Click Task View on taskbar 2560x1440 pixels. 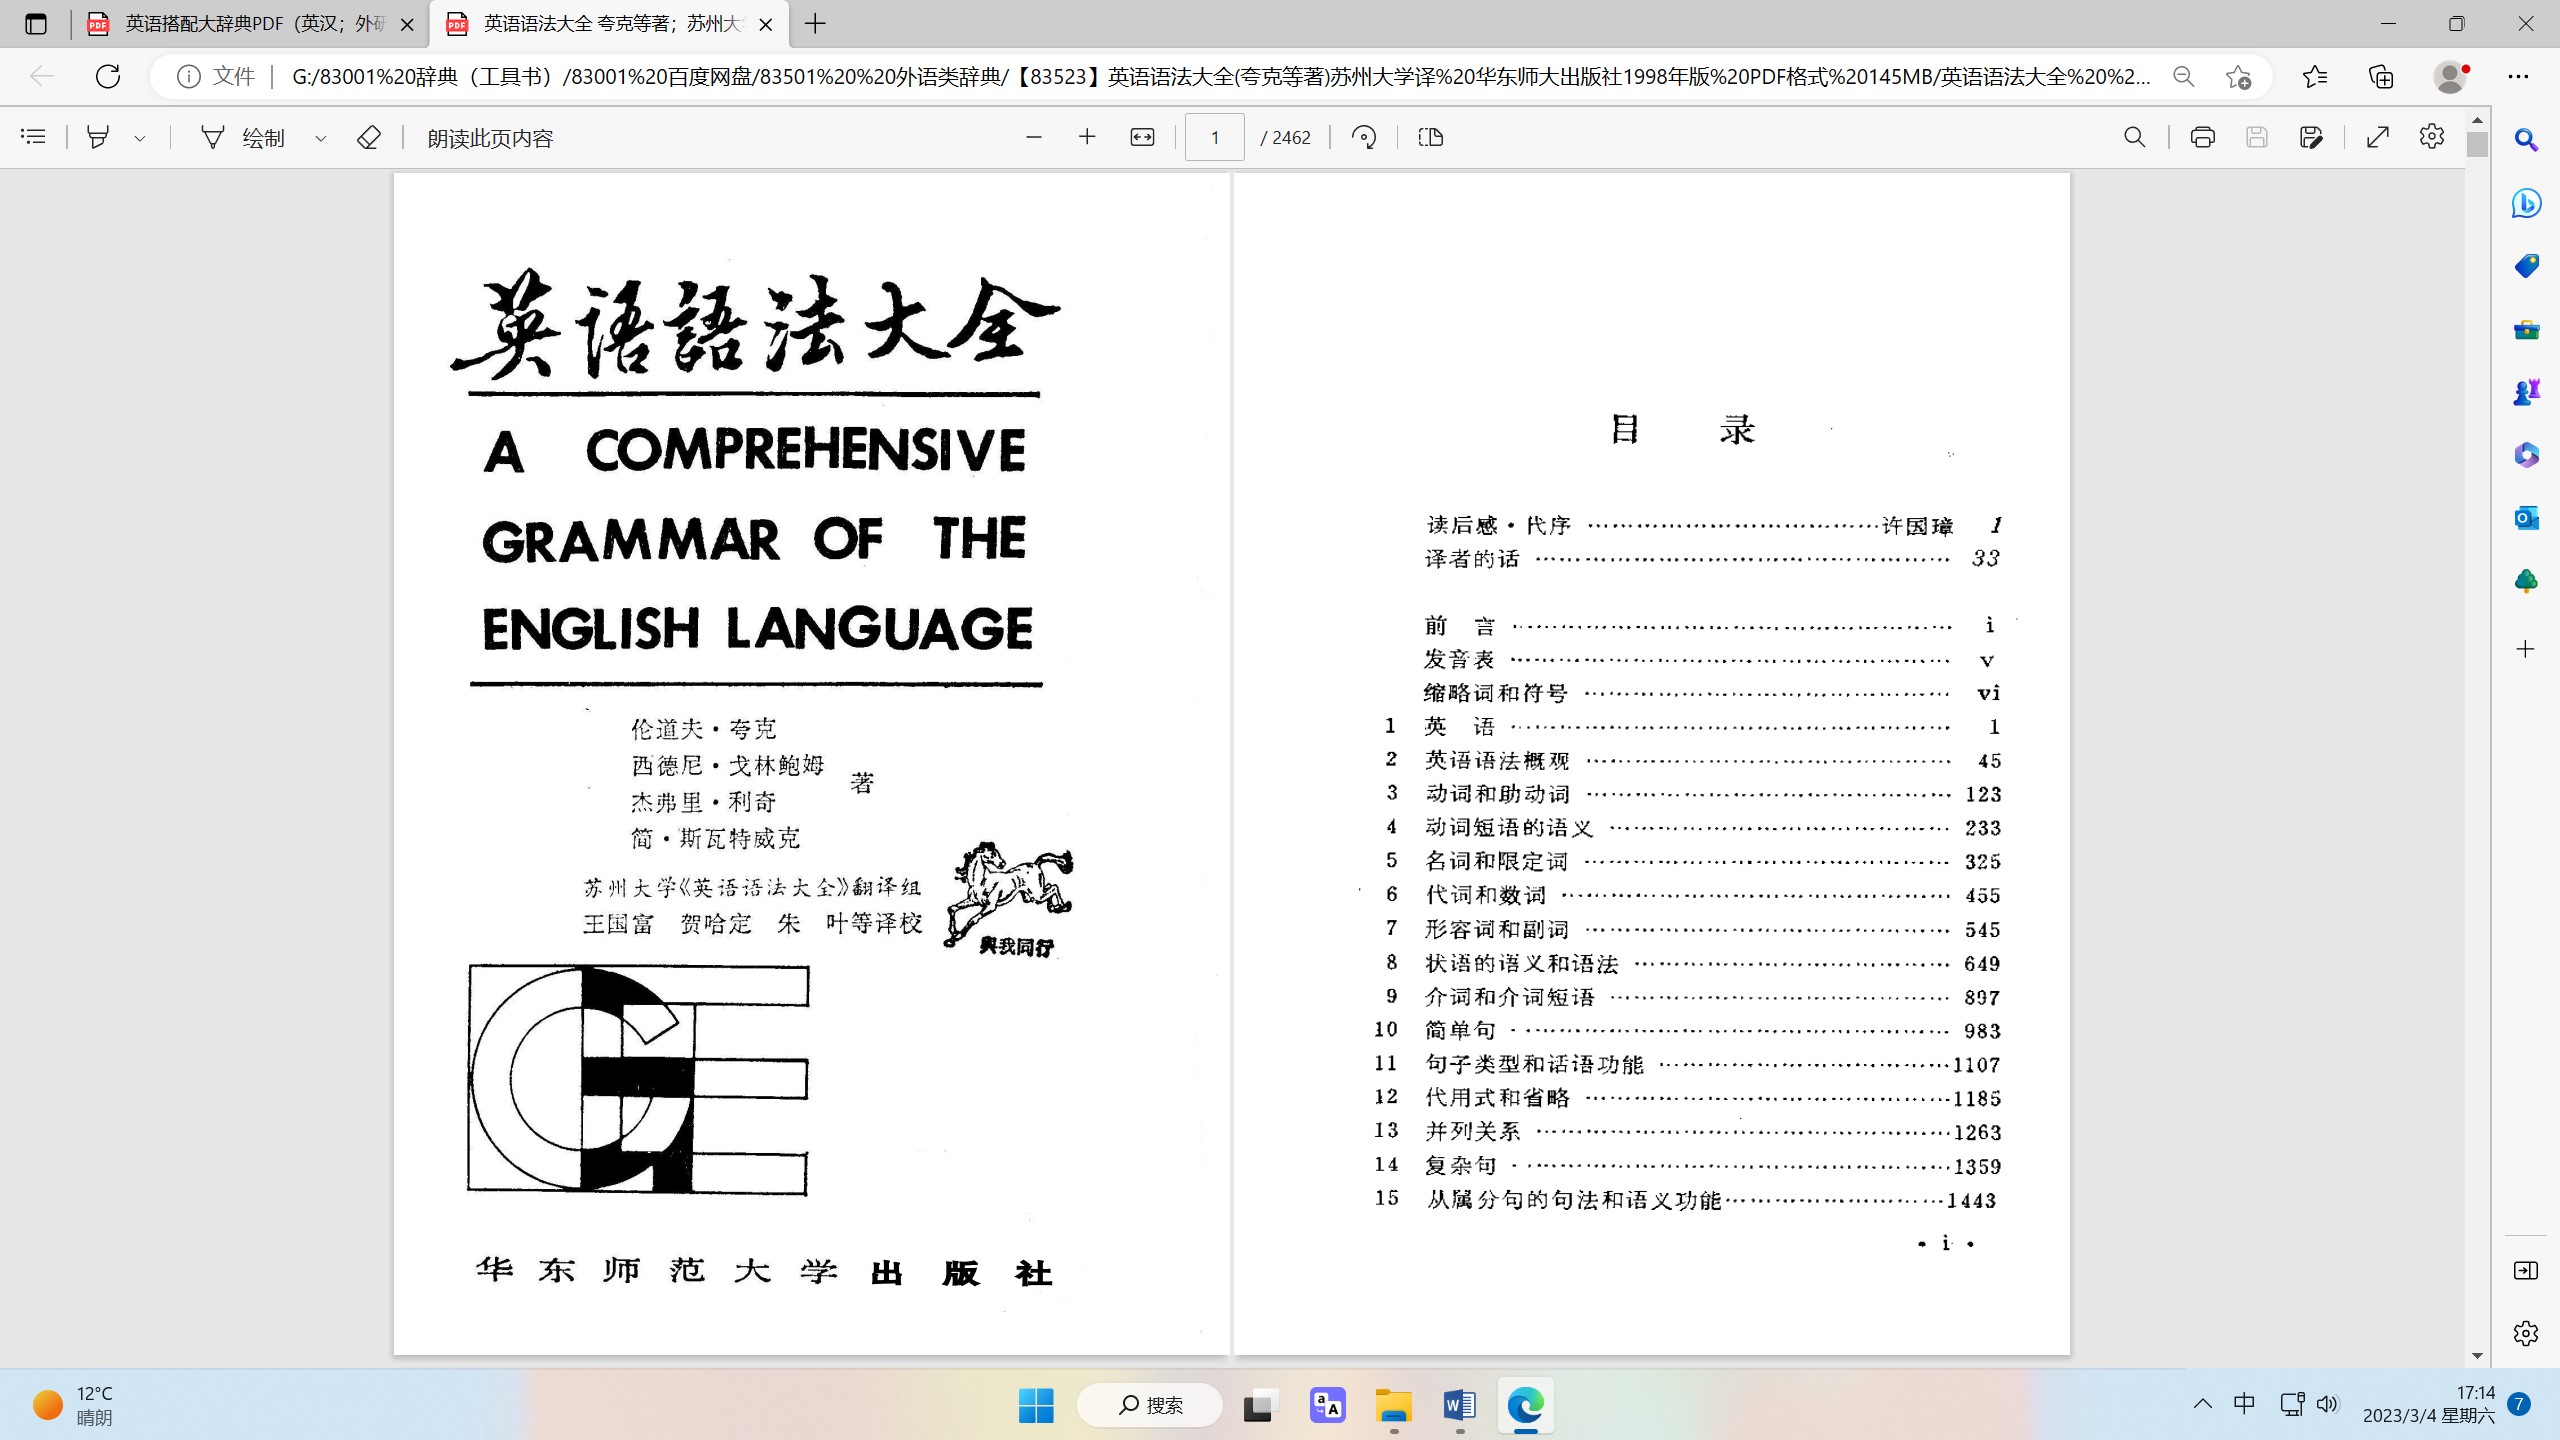1259,1405
